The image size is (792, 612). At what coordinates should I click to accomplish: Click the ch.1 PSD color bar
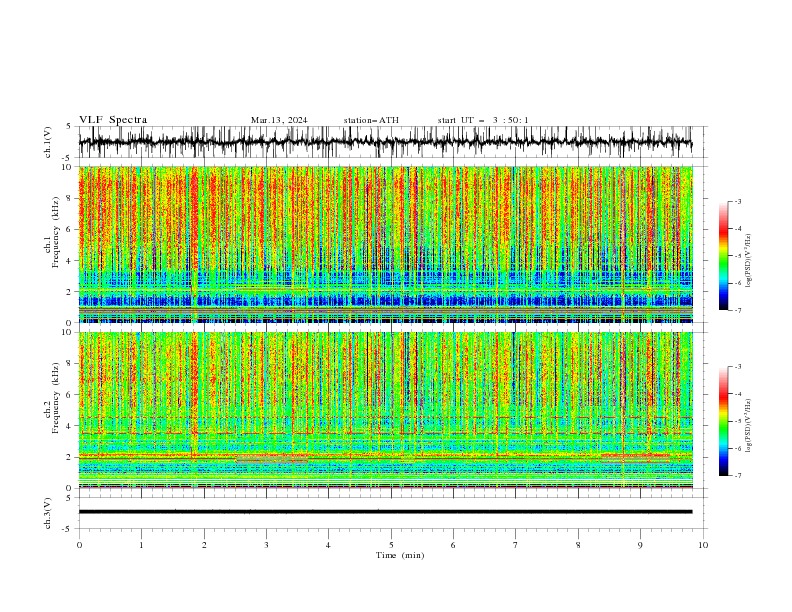click(x=724, y=256)
